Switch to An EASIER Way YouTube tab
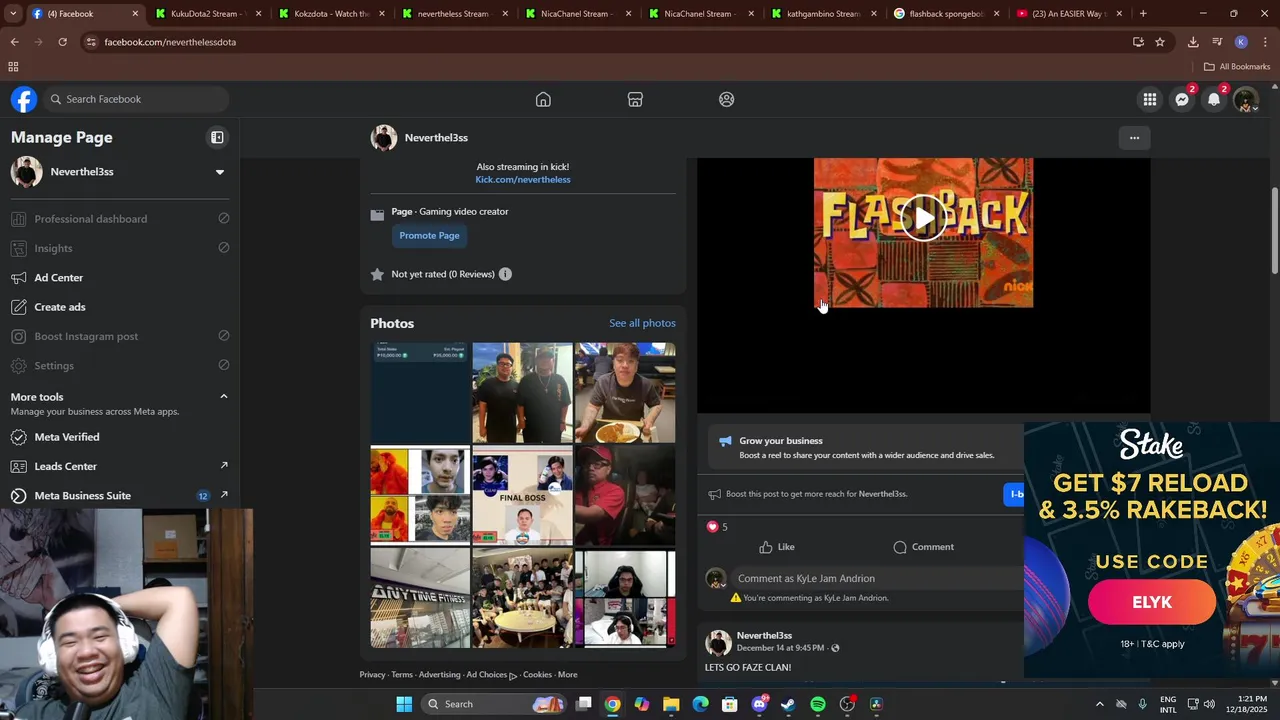This screenshot has height=720, width=1280. tap(1069, 14)
